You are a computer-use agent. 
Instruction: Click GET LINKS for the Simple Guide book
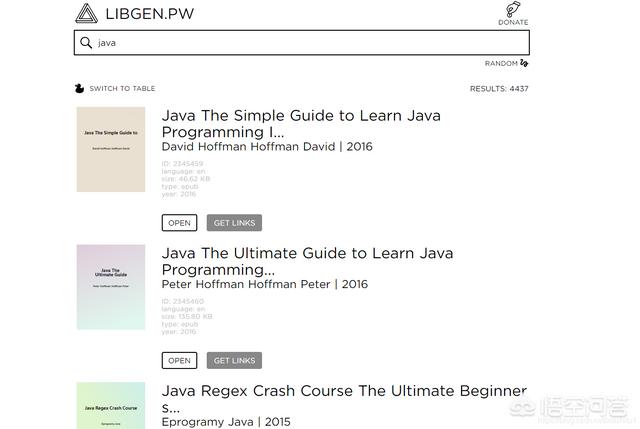234,223
